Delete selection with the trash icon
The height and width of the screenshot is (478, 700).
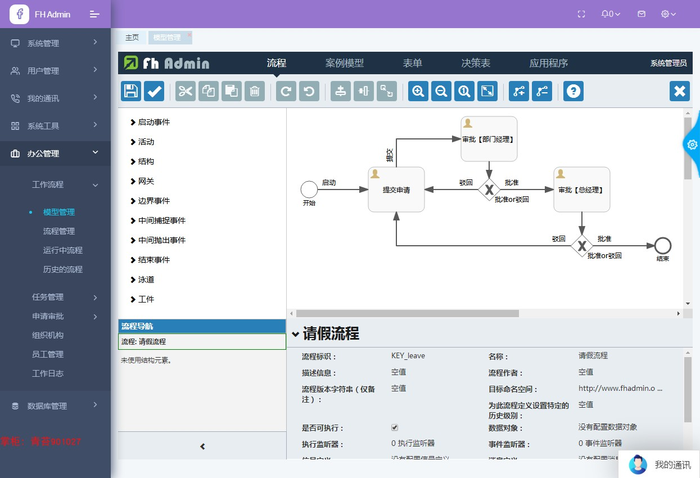coord(254,91)
